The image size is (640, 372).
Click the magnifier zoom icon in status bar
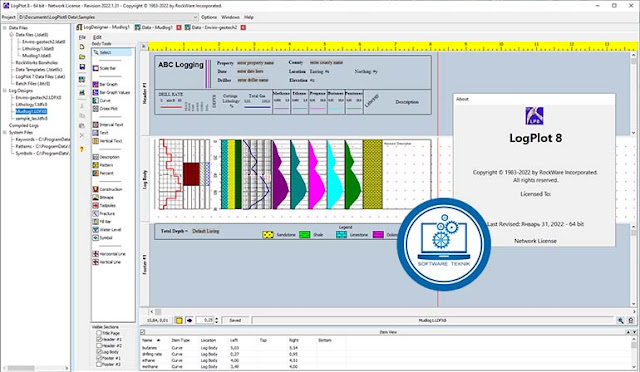tap(620, 321)
